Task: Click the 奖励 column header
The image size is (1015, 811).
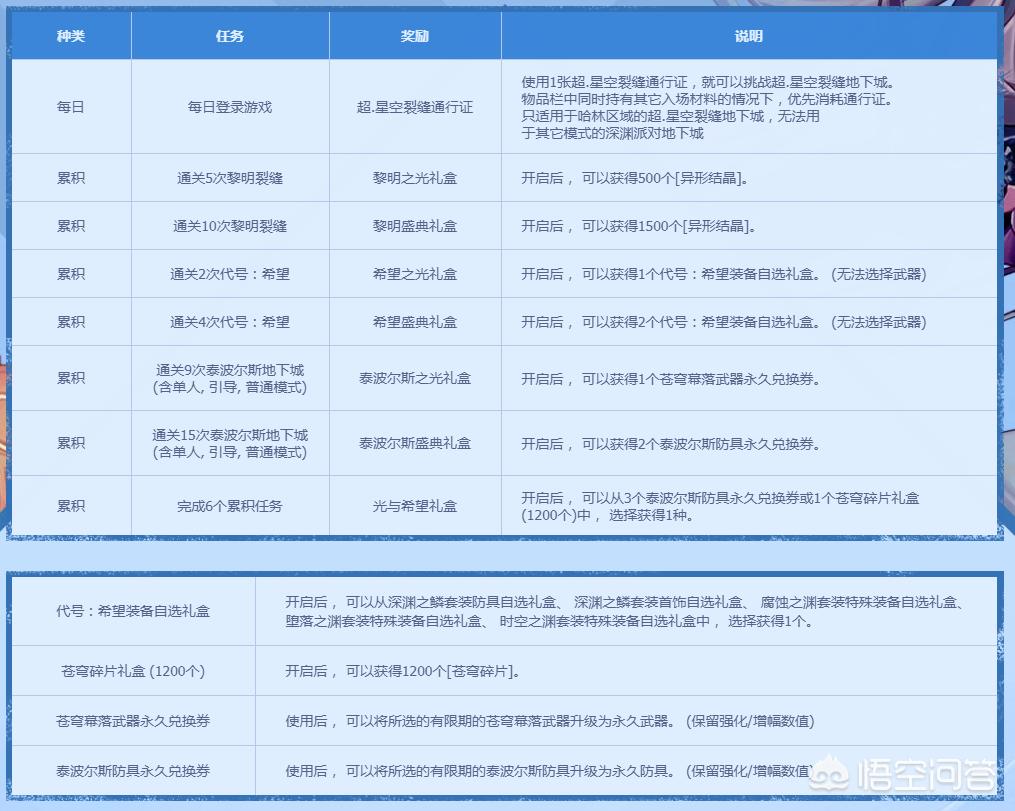Action: click(x=415, y=36)
